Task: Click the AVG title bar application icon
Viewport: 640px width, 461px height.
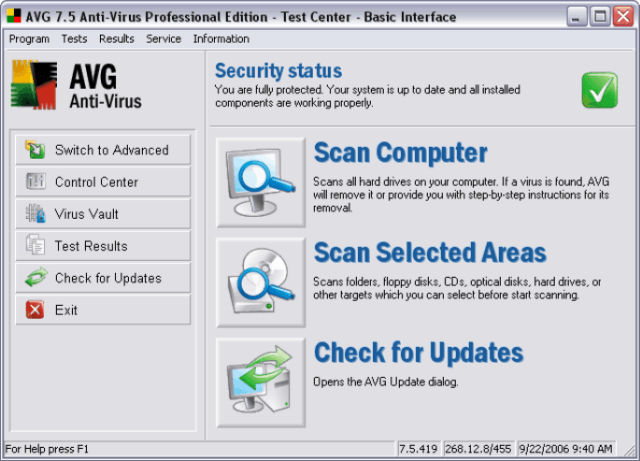Action: click(x=14, y=16)
